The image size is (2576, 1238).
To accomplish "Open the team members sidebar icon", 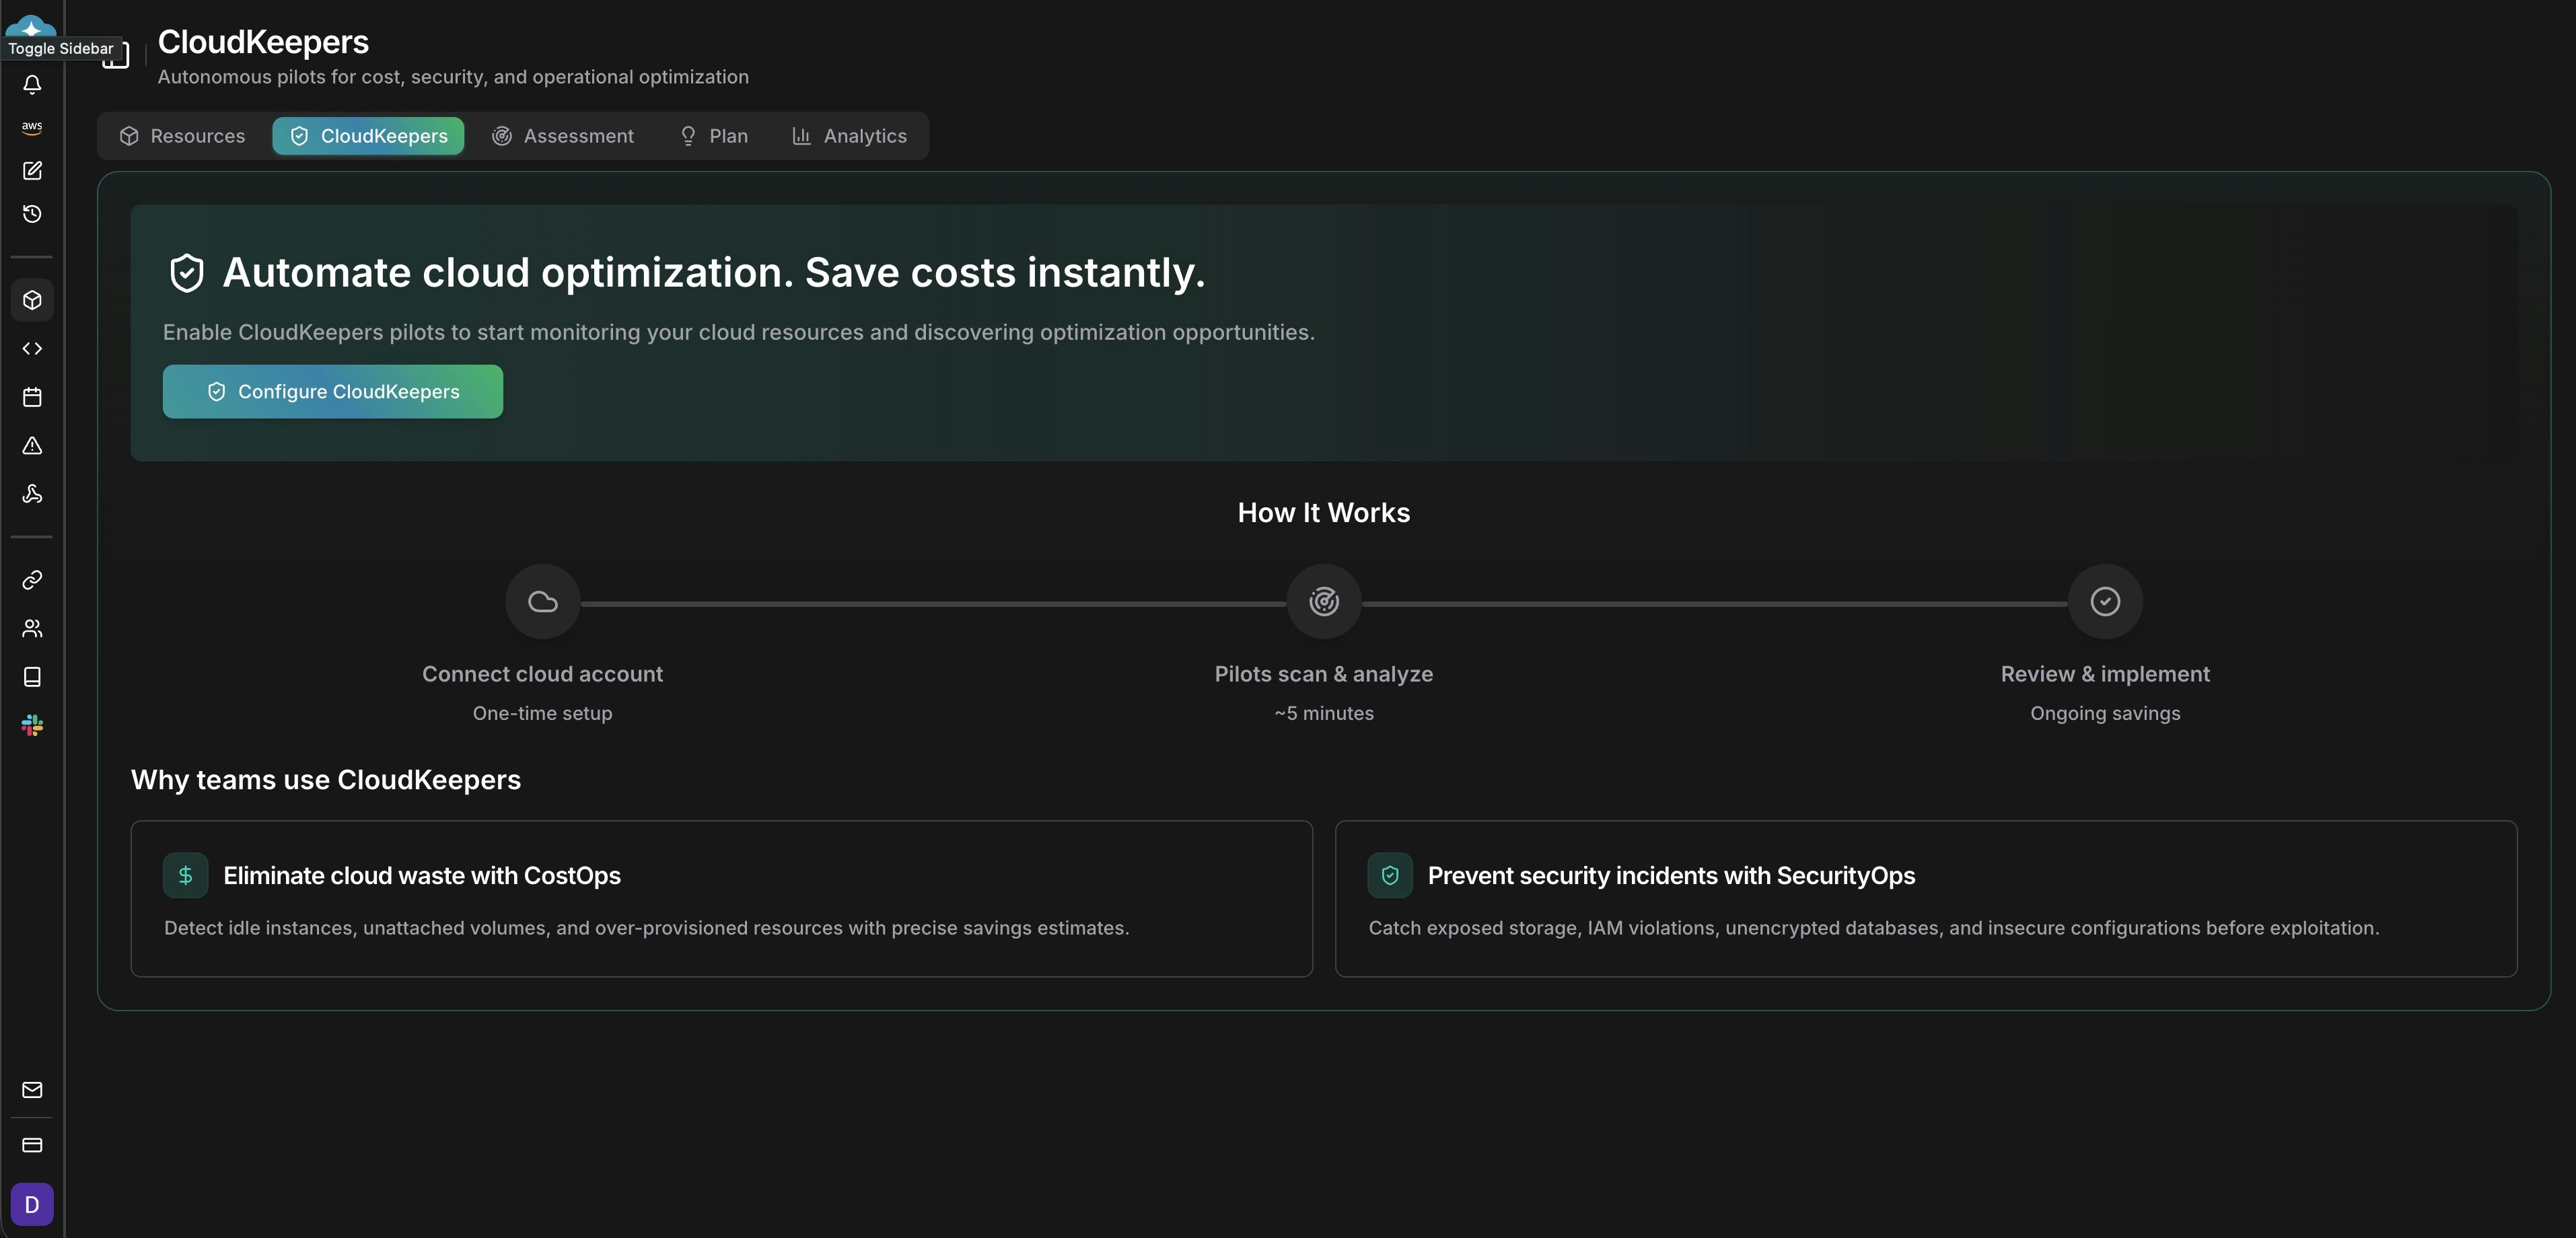I will tap(31, 628).
